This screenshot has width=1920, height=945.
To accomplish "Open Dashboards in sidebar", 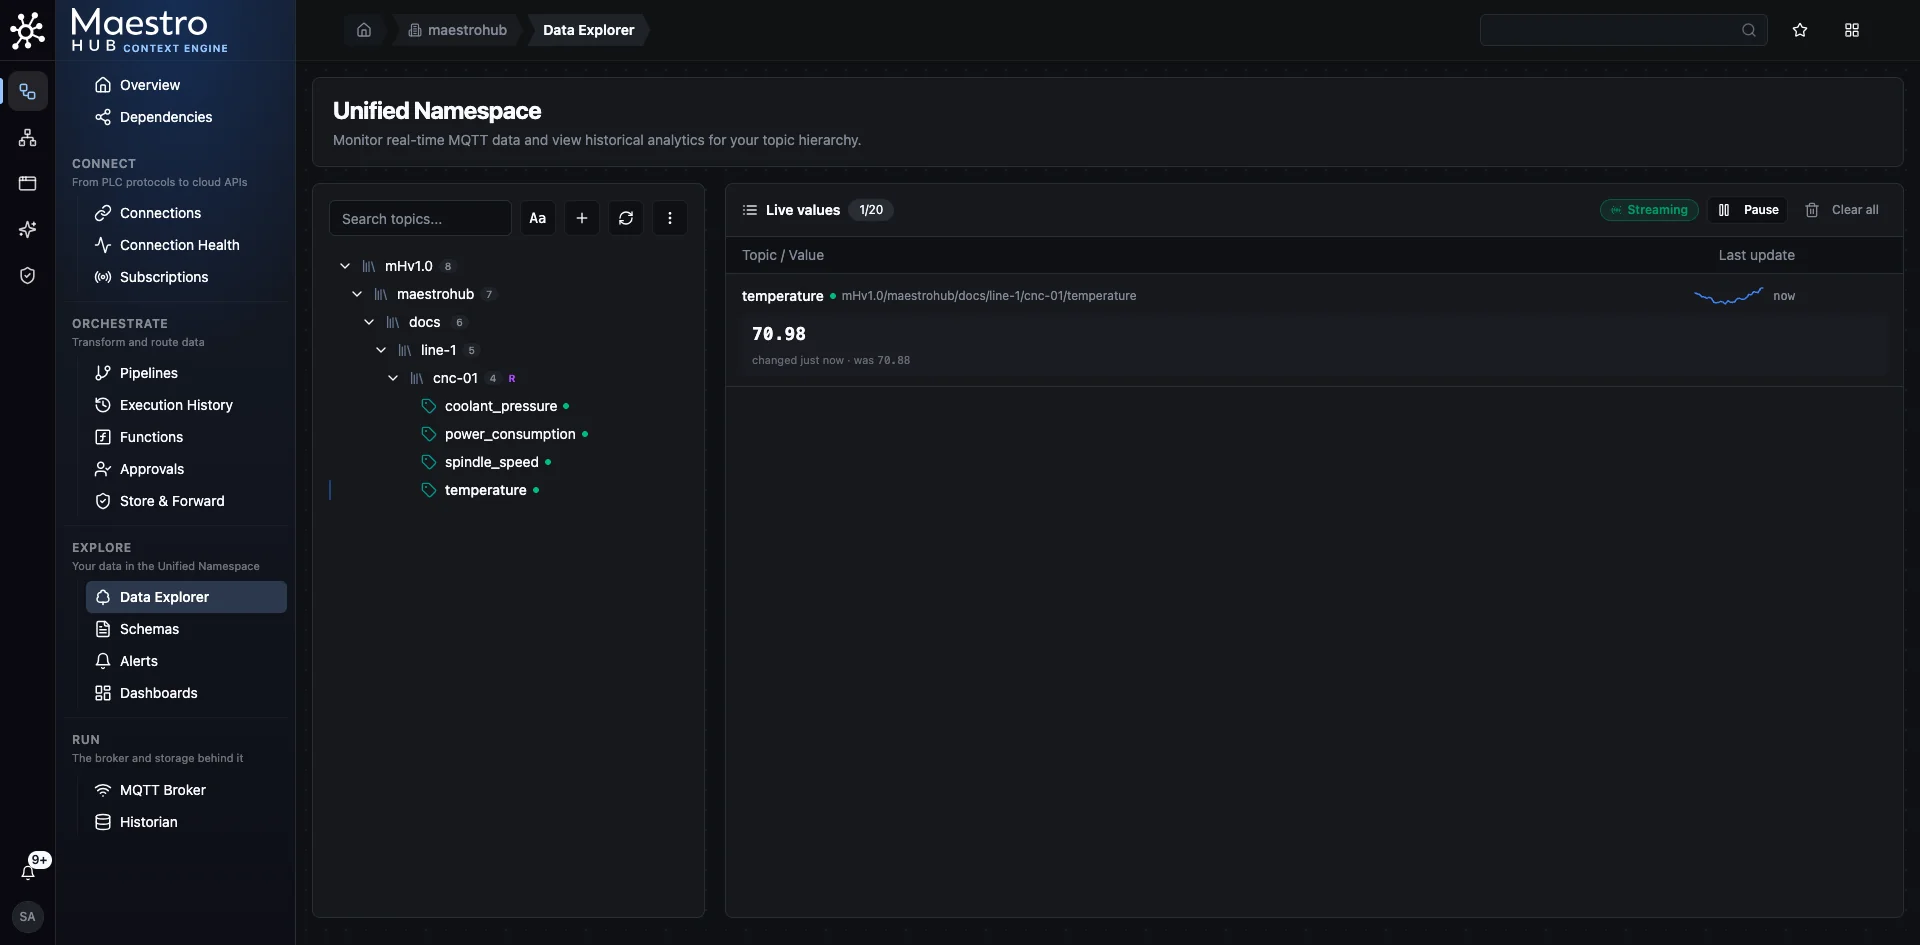I will coord(186,693).
